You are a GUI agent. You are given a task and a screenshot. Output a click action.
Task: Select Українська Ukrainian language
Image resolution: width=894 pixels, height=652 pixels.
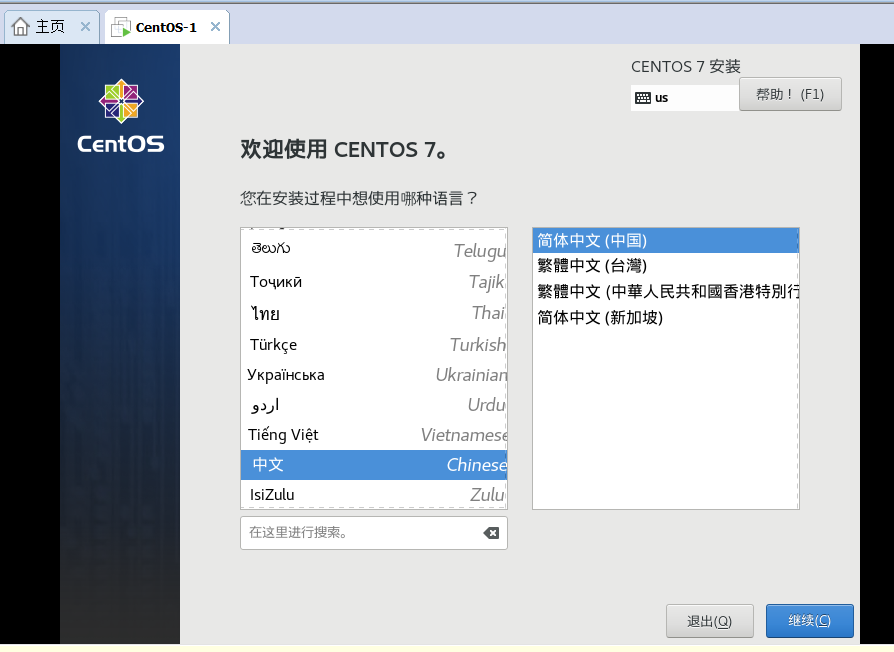[373, 374]
